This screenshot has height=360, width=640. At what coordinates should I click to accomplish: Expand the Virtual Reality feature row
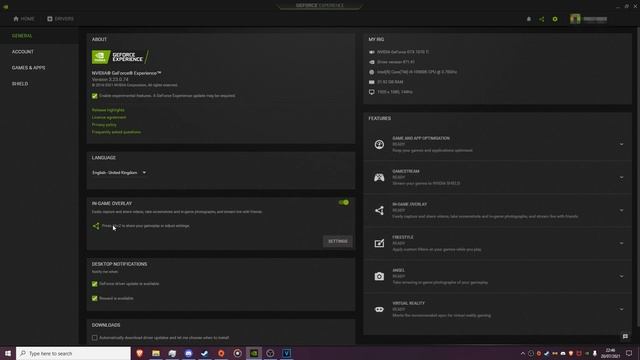click(x=621, y=309)
